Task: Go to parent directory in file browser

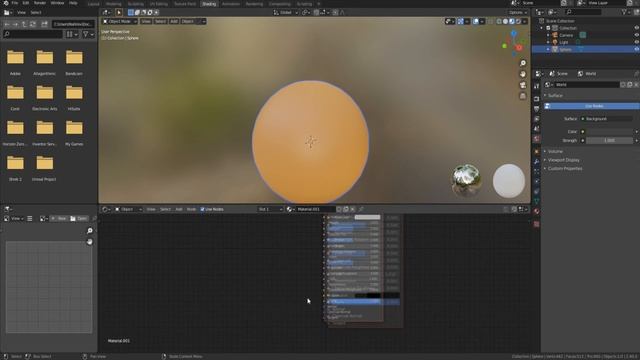Action: pyautogui.click(x=24, y=24)
